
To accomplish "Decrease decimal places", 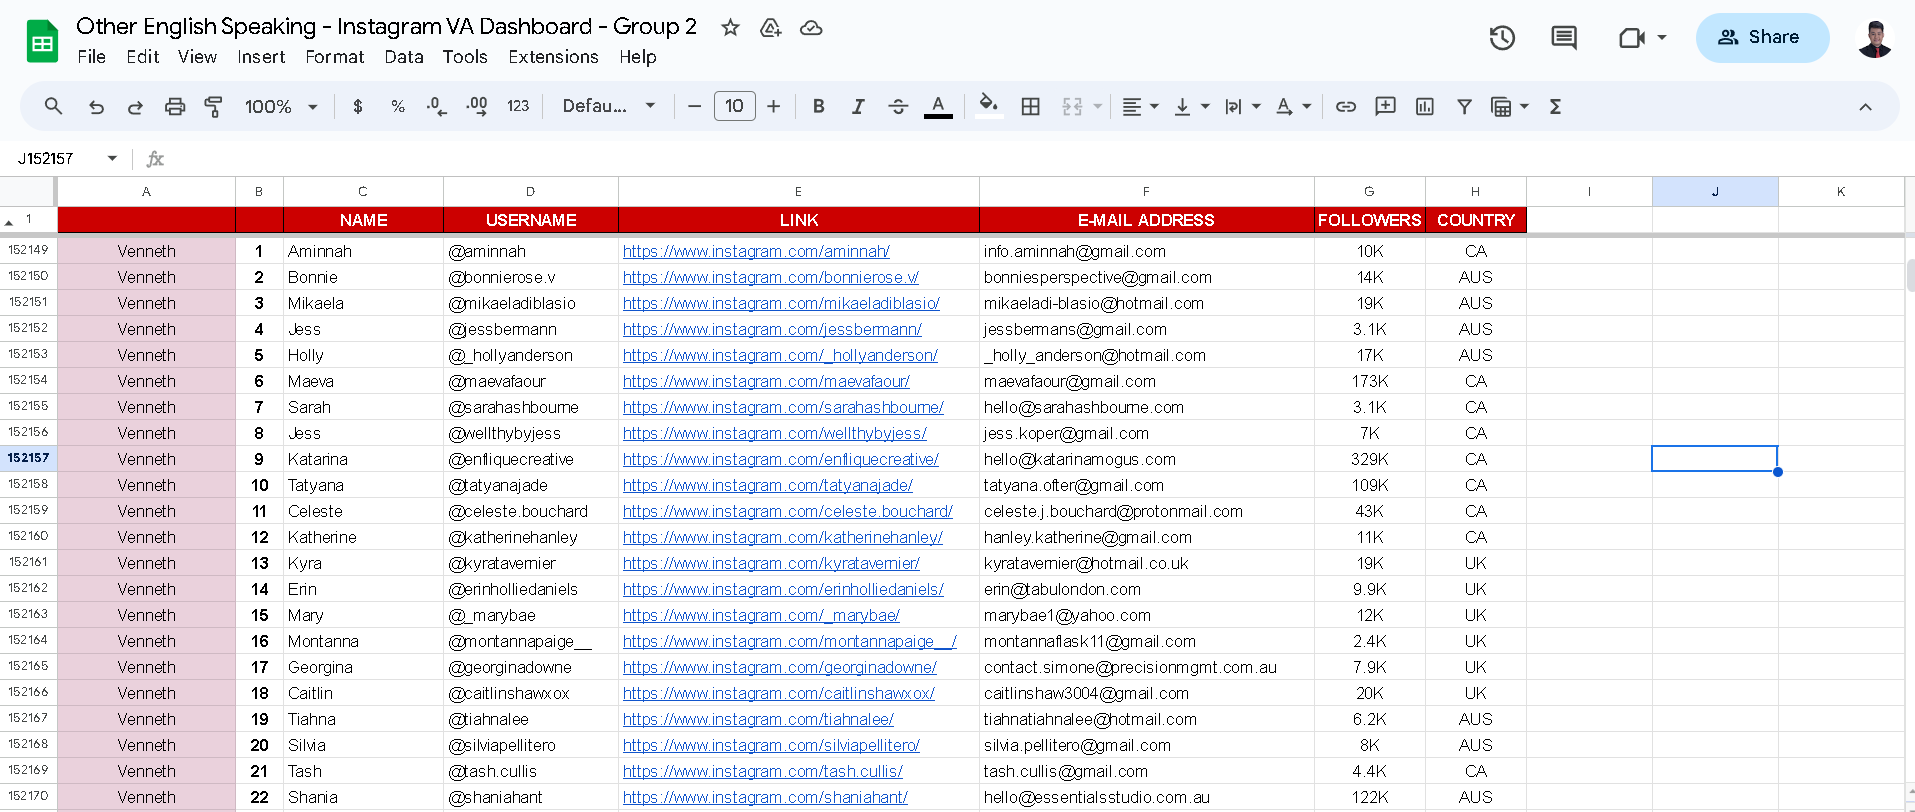I will pyautogui.click(x=437, y=106).
